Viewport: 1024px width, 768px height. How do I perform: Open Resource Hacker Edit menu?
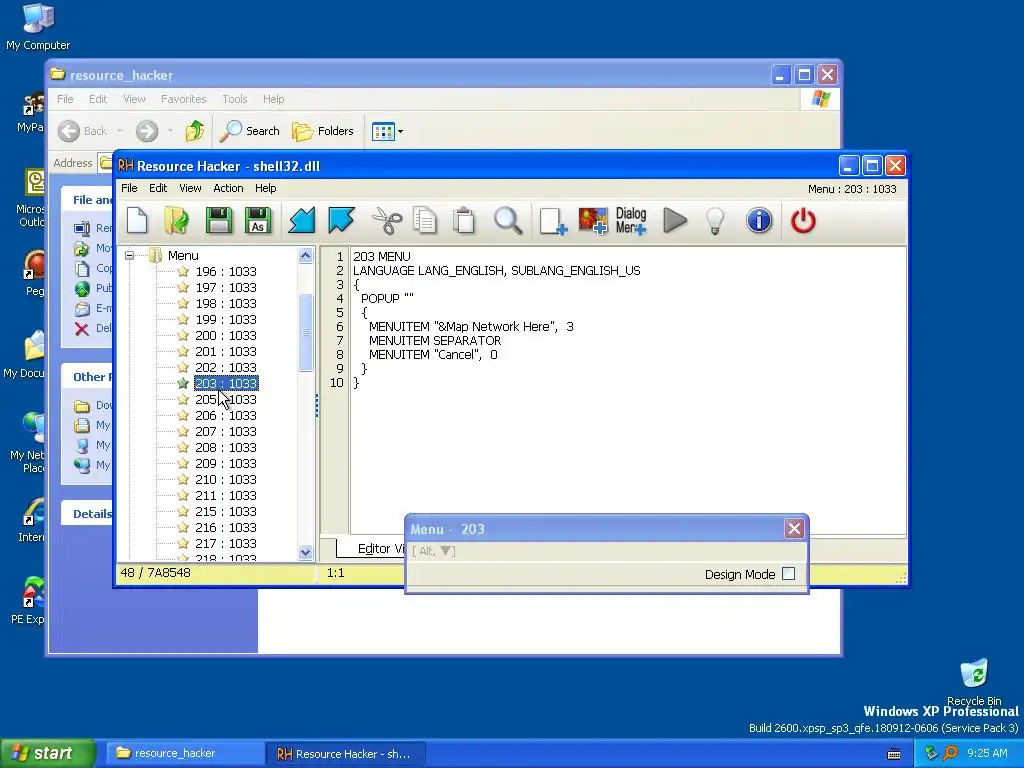pos(158,188)
